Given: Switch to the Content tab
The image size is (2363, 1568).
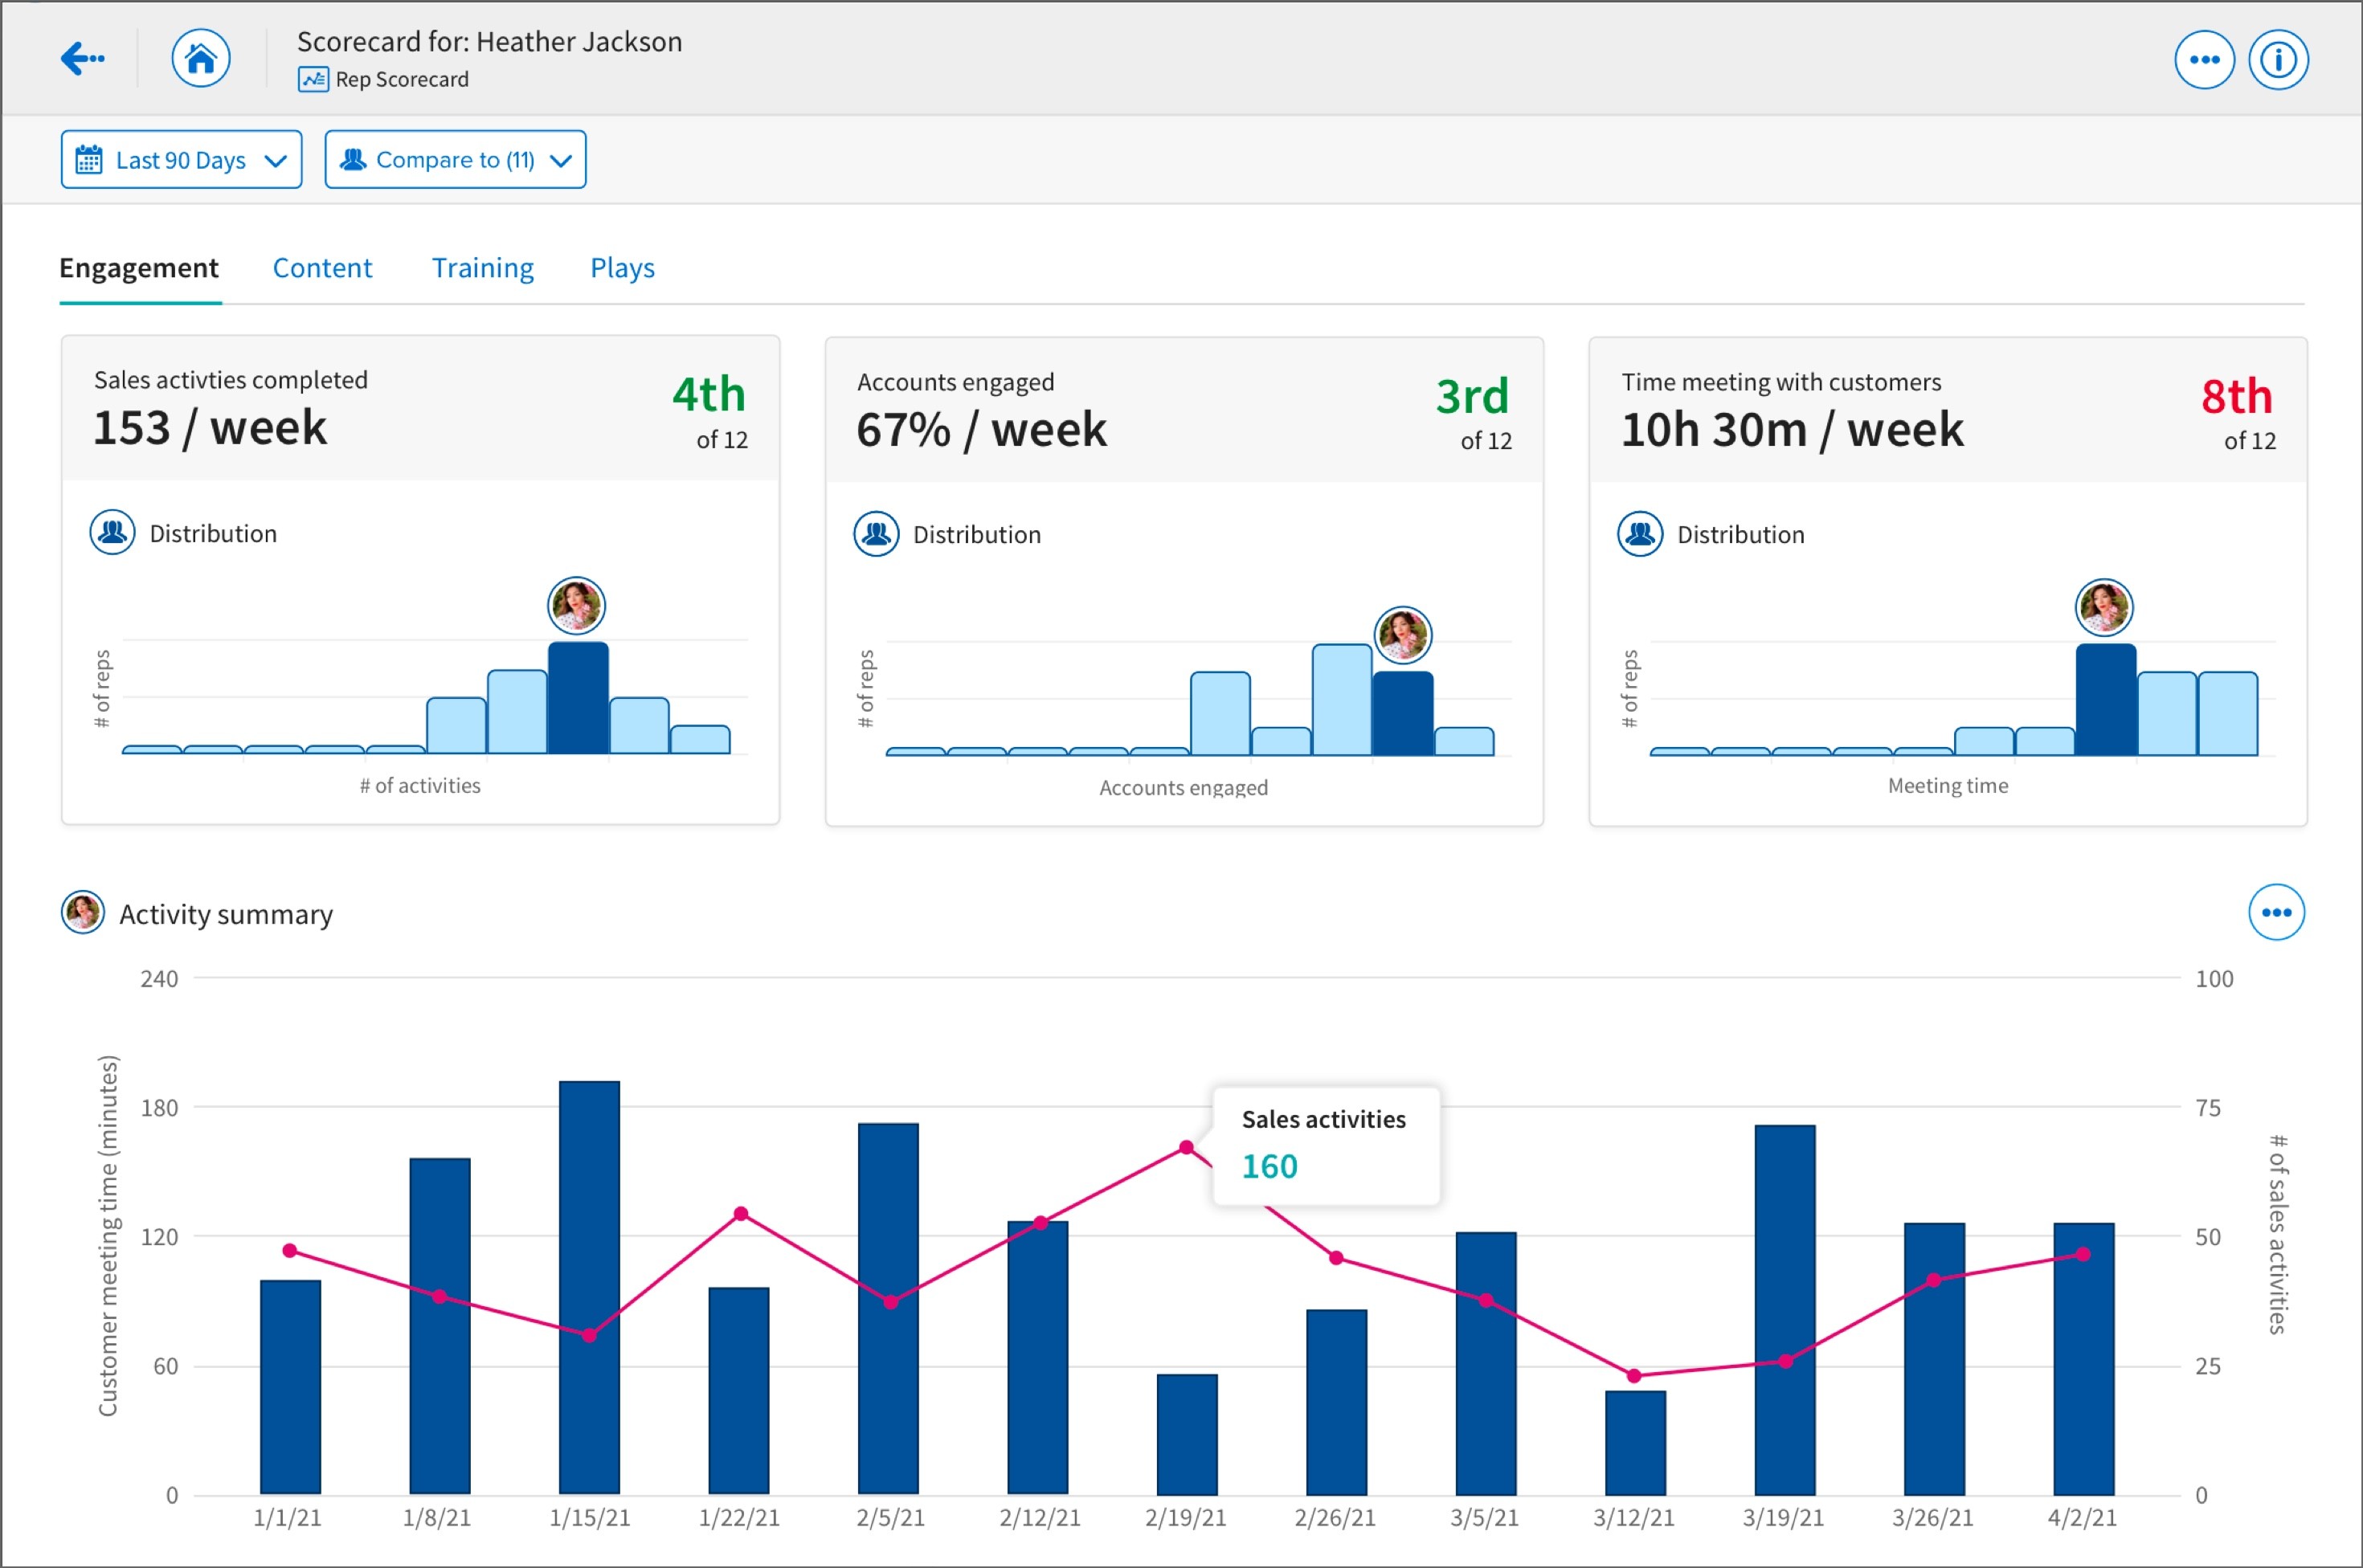Looking at the screenshot, I should click(322, 268).
